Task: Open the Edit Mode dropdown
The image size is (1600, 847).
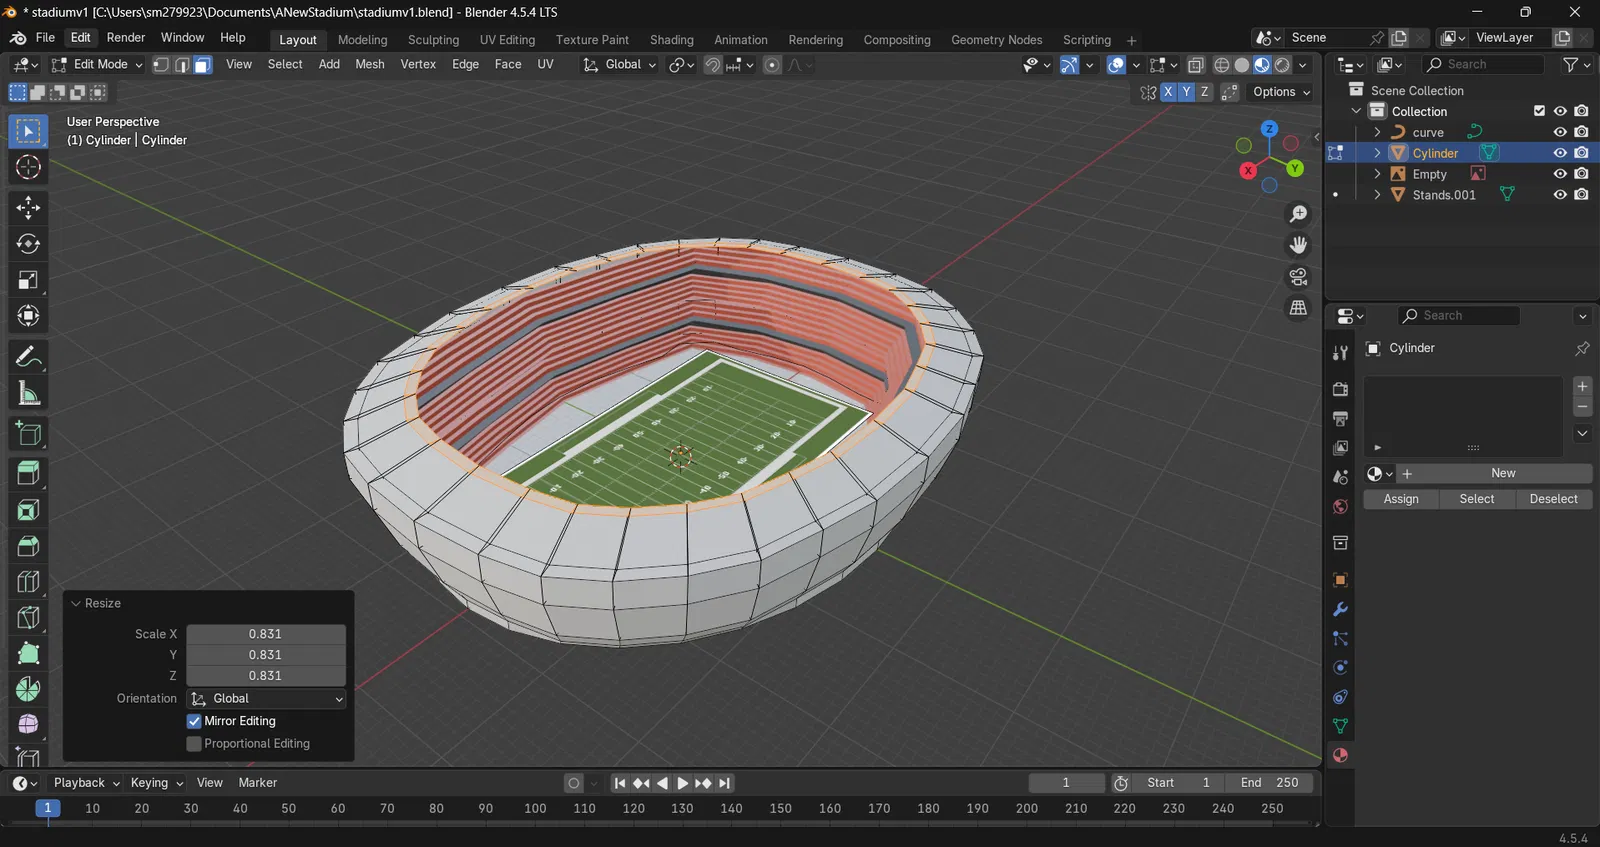Action: (97, 65)
